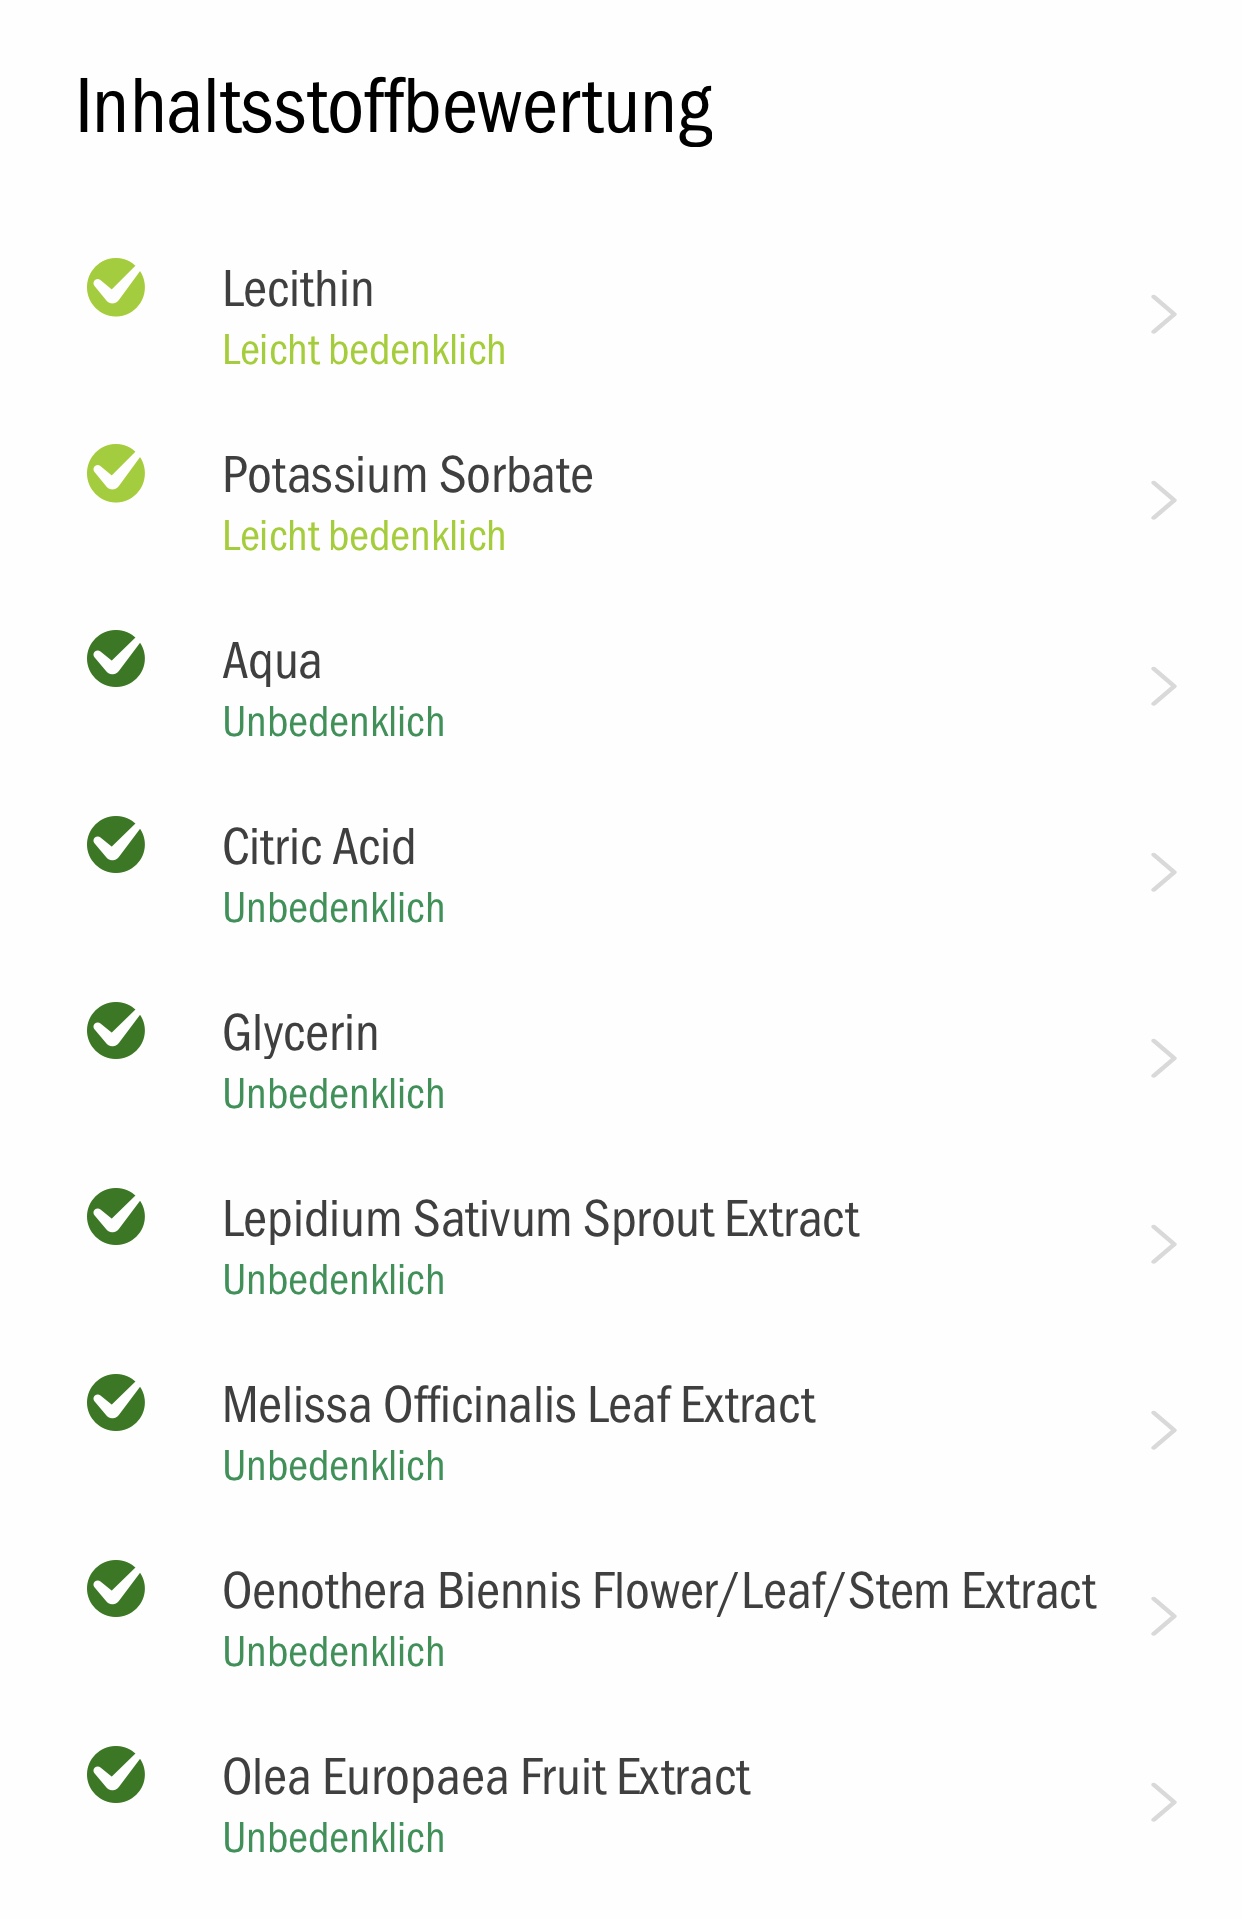The height and width of the screenshot is (1919, 1242).
Task: Open the Olea Europaea Fruit Extract entry
Action: [621, 1803]
